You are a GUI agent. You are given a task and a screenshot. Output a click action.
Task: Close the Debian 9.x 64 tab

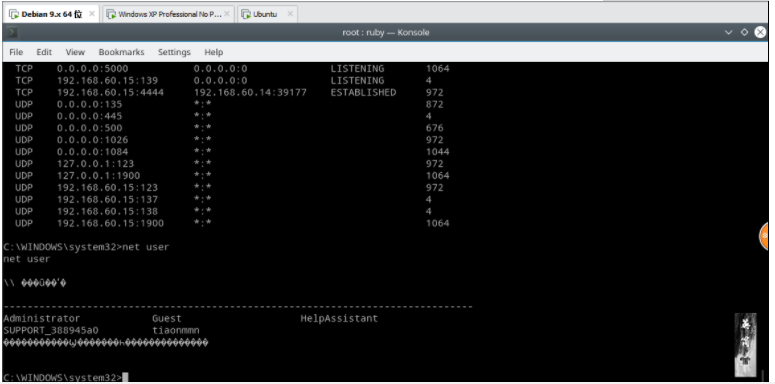pos(92,14)
